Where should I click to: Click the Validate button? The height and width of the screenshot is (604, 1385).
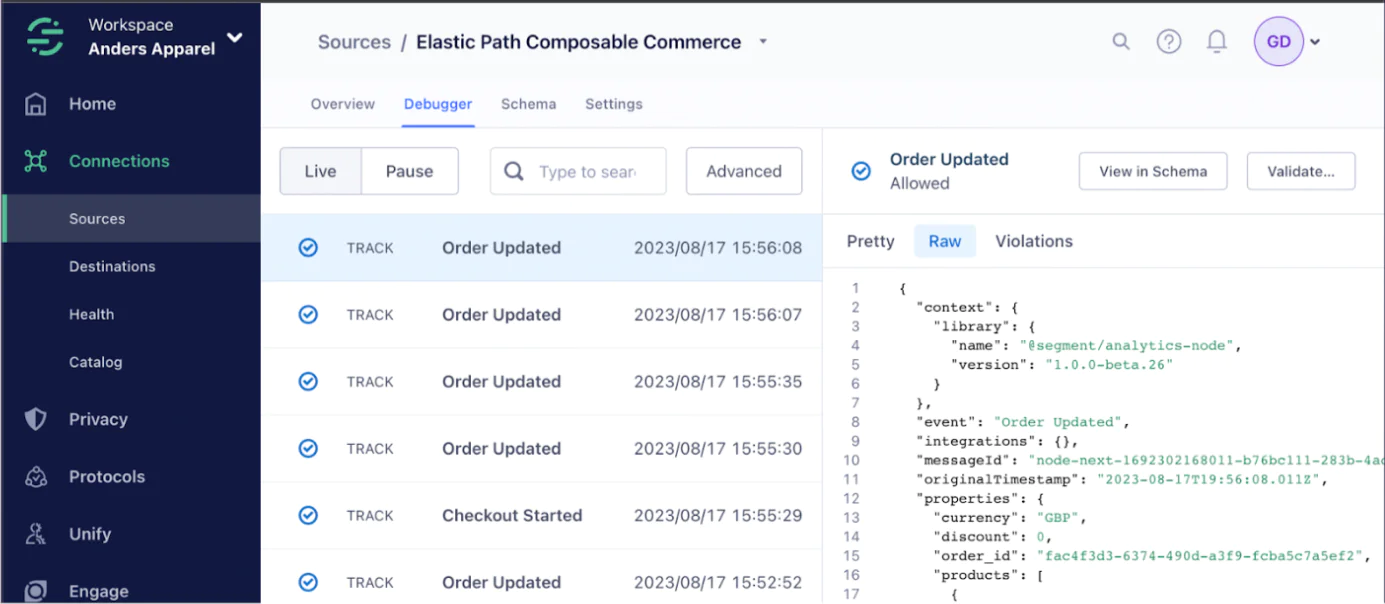tap(1300, 171)
